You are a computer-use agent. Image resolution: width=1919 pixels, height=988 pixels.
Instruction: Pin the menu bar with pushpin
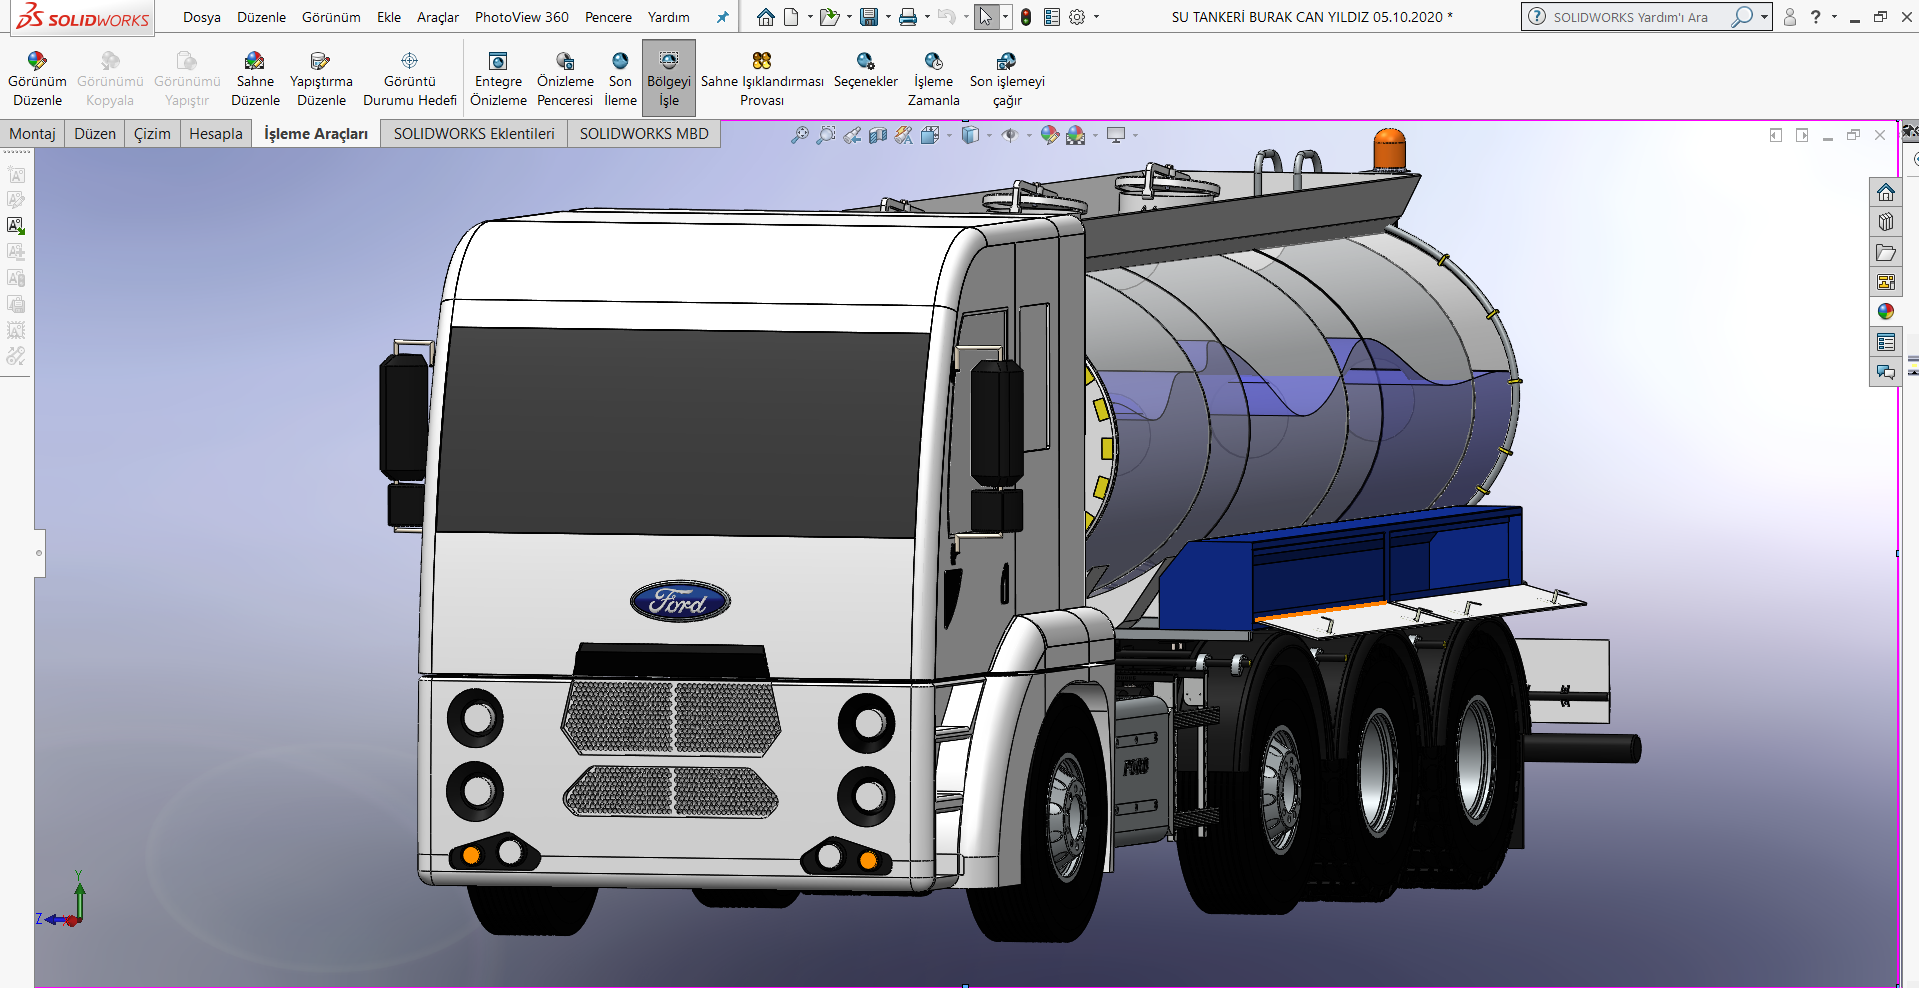[x=722, y=17]
